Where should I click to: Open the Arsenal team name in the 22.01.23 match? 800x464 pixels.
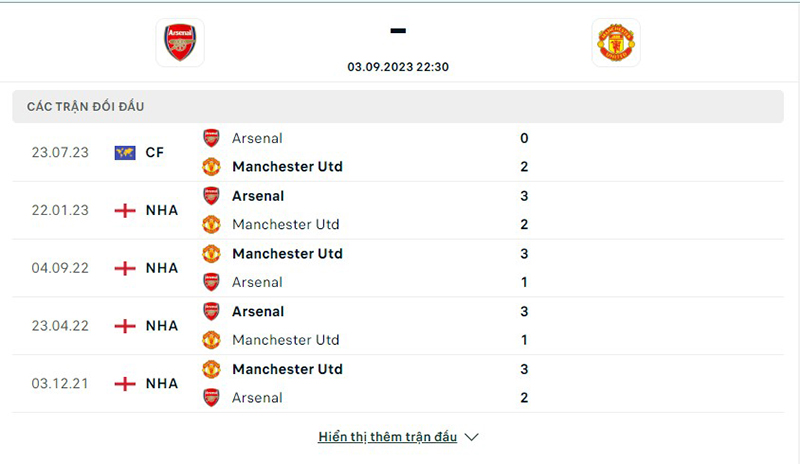pos(258,196)
